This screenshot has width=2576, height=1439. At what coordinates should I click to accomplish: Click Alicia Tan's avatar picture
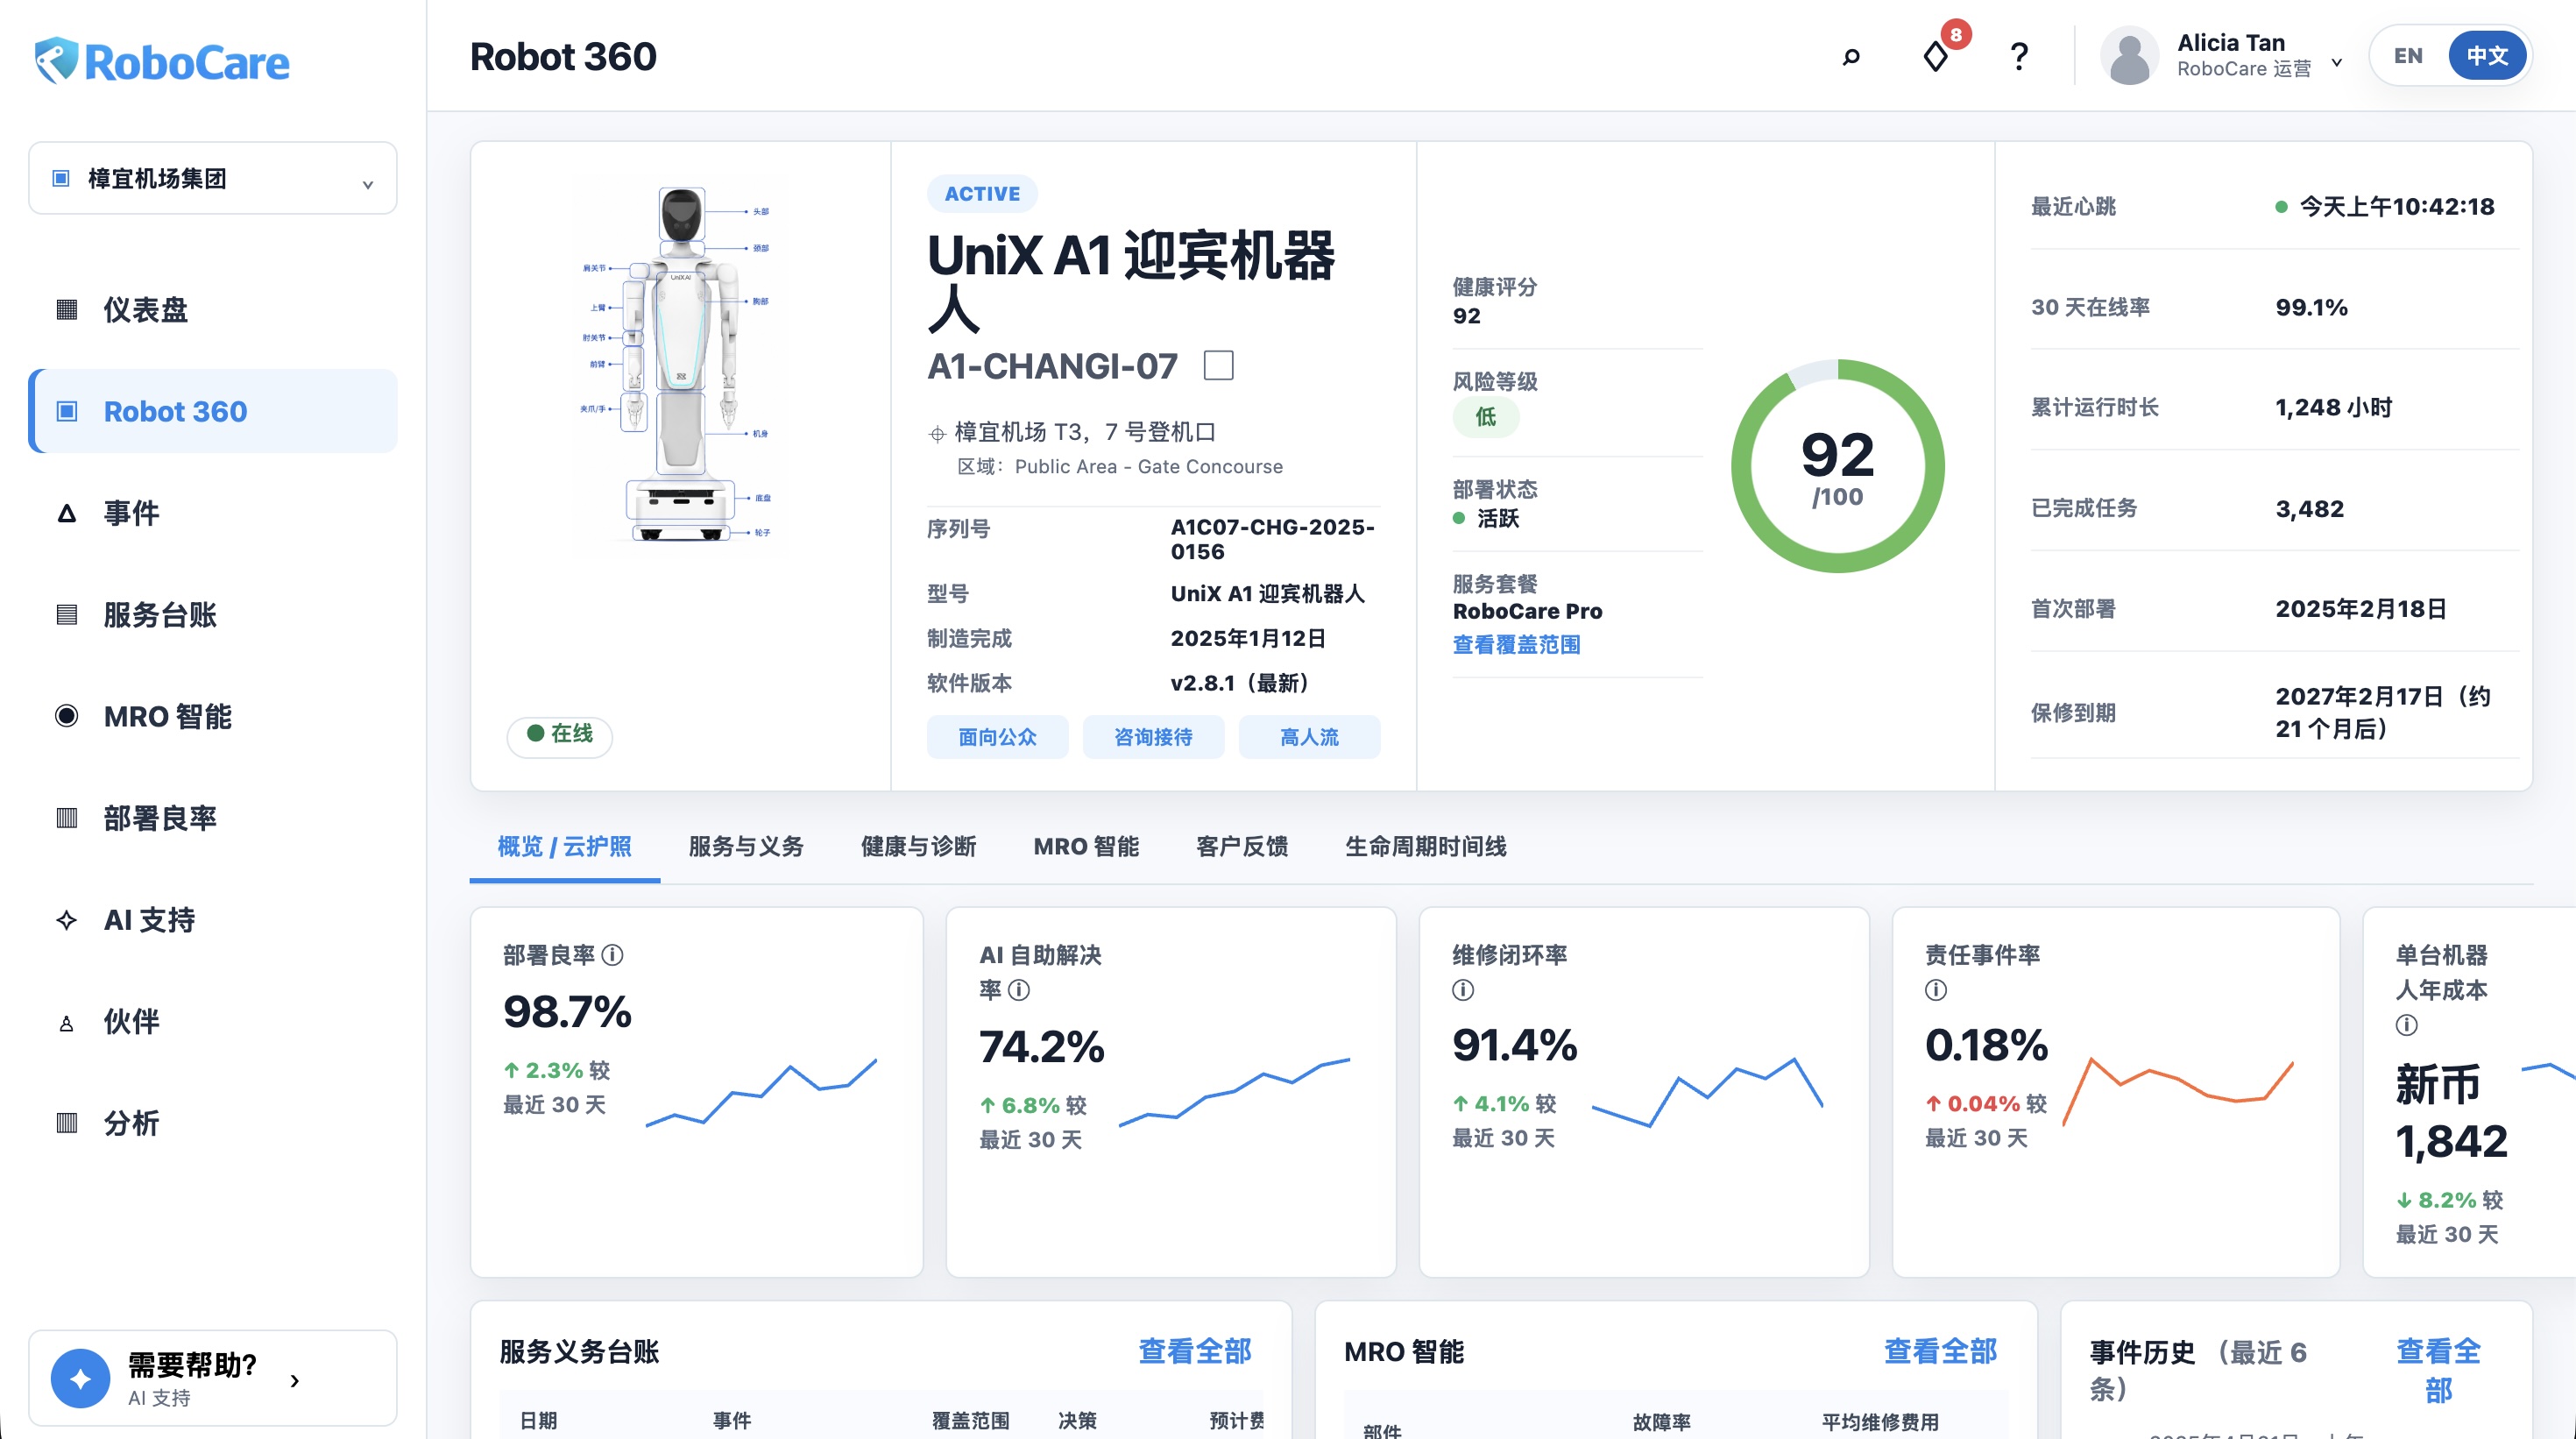[2129, 56]
